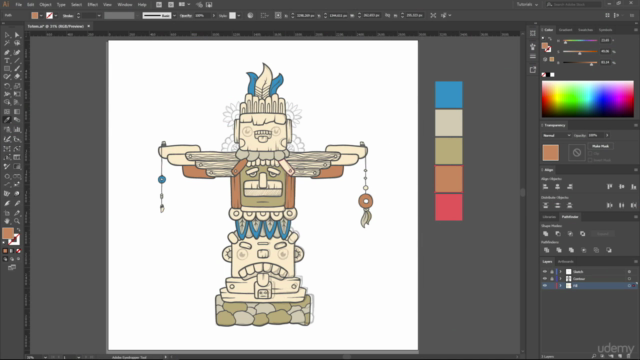Click the blue palette swatch beside artboard
640x360 pixels.
tap(449, 95)
